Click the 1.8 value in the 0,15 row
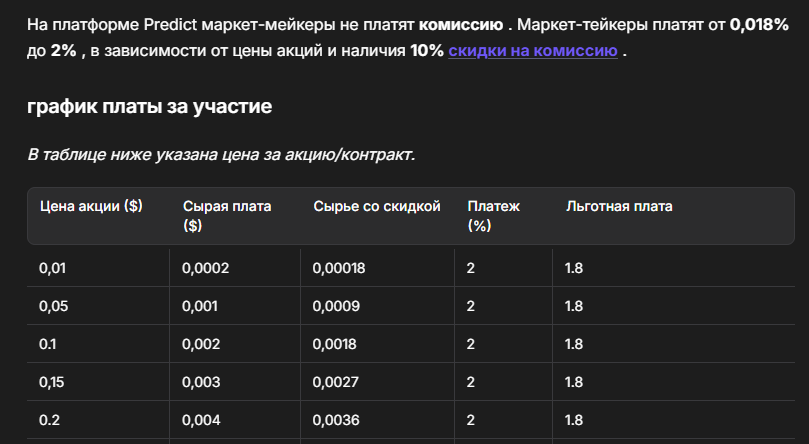This screenshot has width=809, height=444. coord(574,382)
